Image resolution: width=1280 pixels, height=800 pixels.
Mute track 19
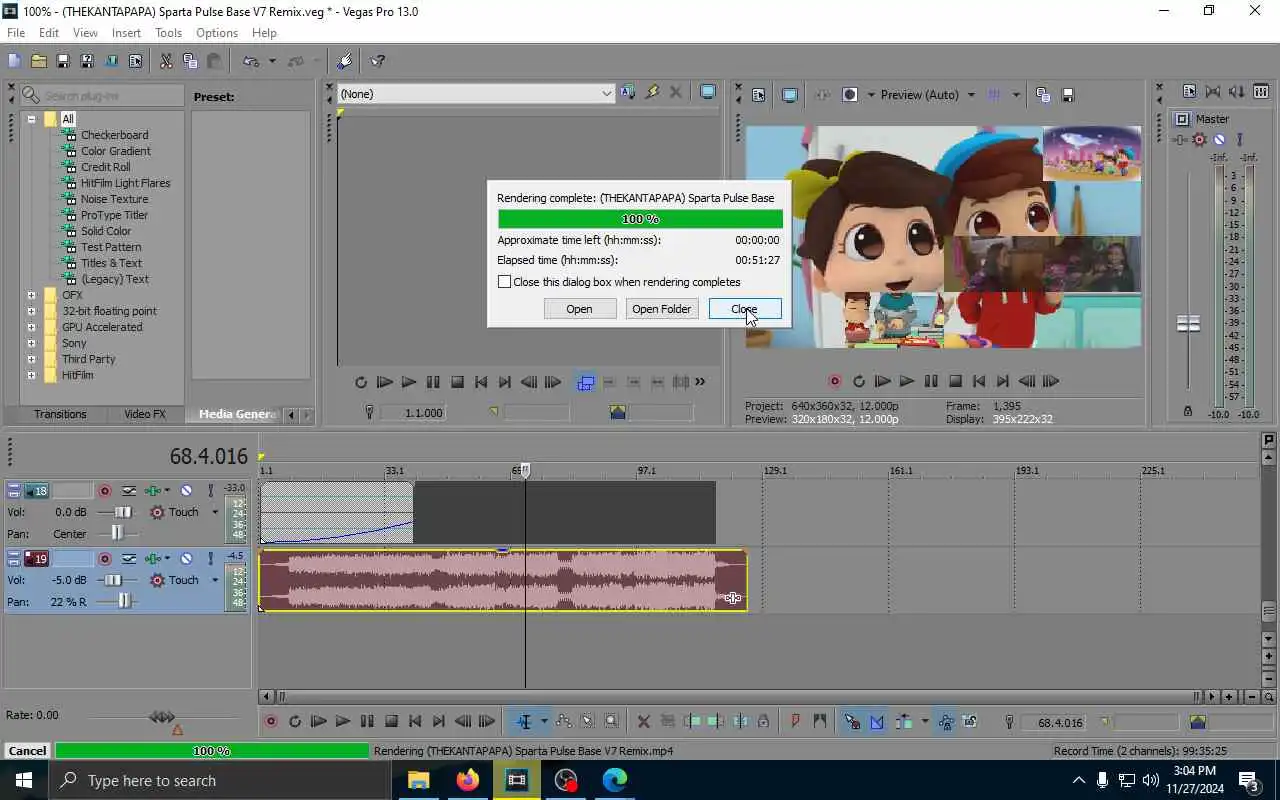[x=186, y=558]
